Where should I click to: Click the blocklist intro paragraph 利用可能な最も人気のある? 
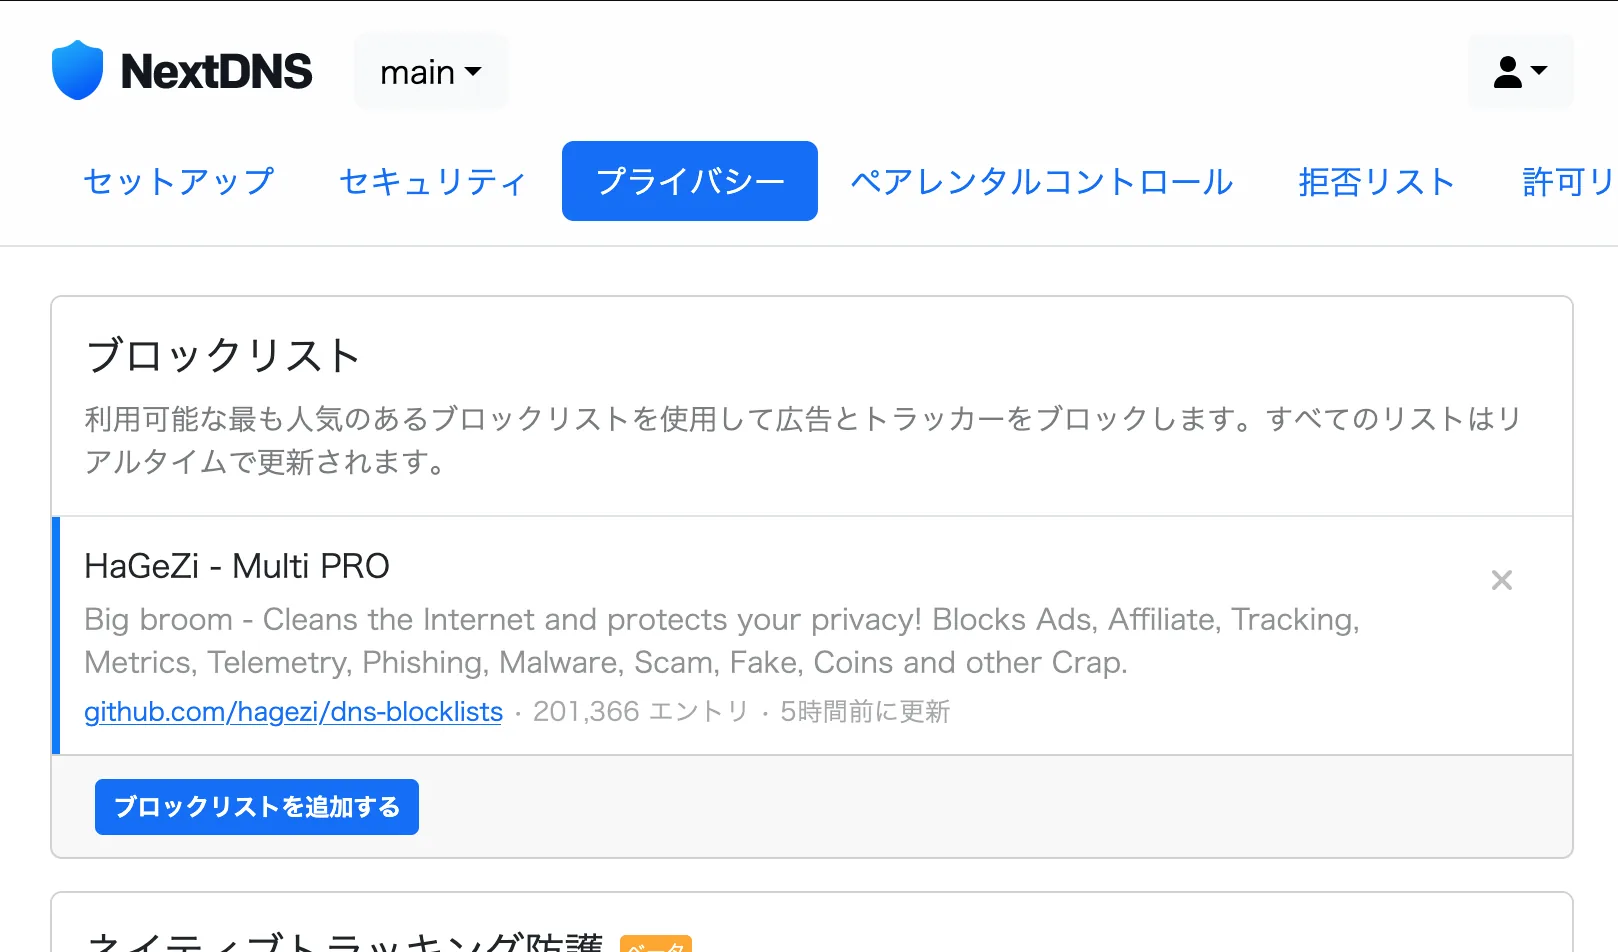pyautogui.click(x=803, y=440)
